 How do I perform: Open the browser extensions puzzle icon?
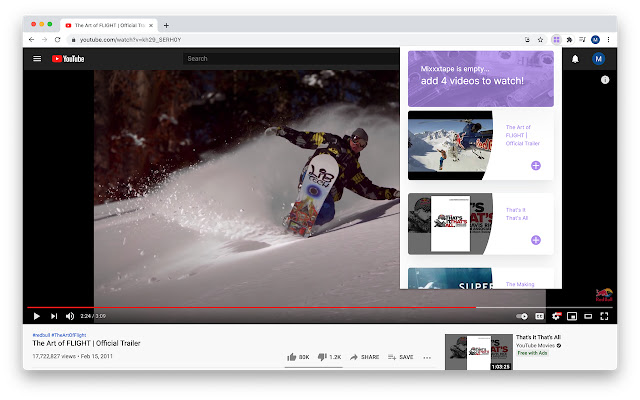569,40
